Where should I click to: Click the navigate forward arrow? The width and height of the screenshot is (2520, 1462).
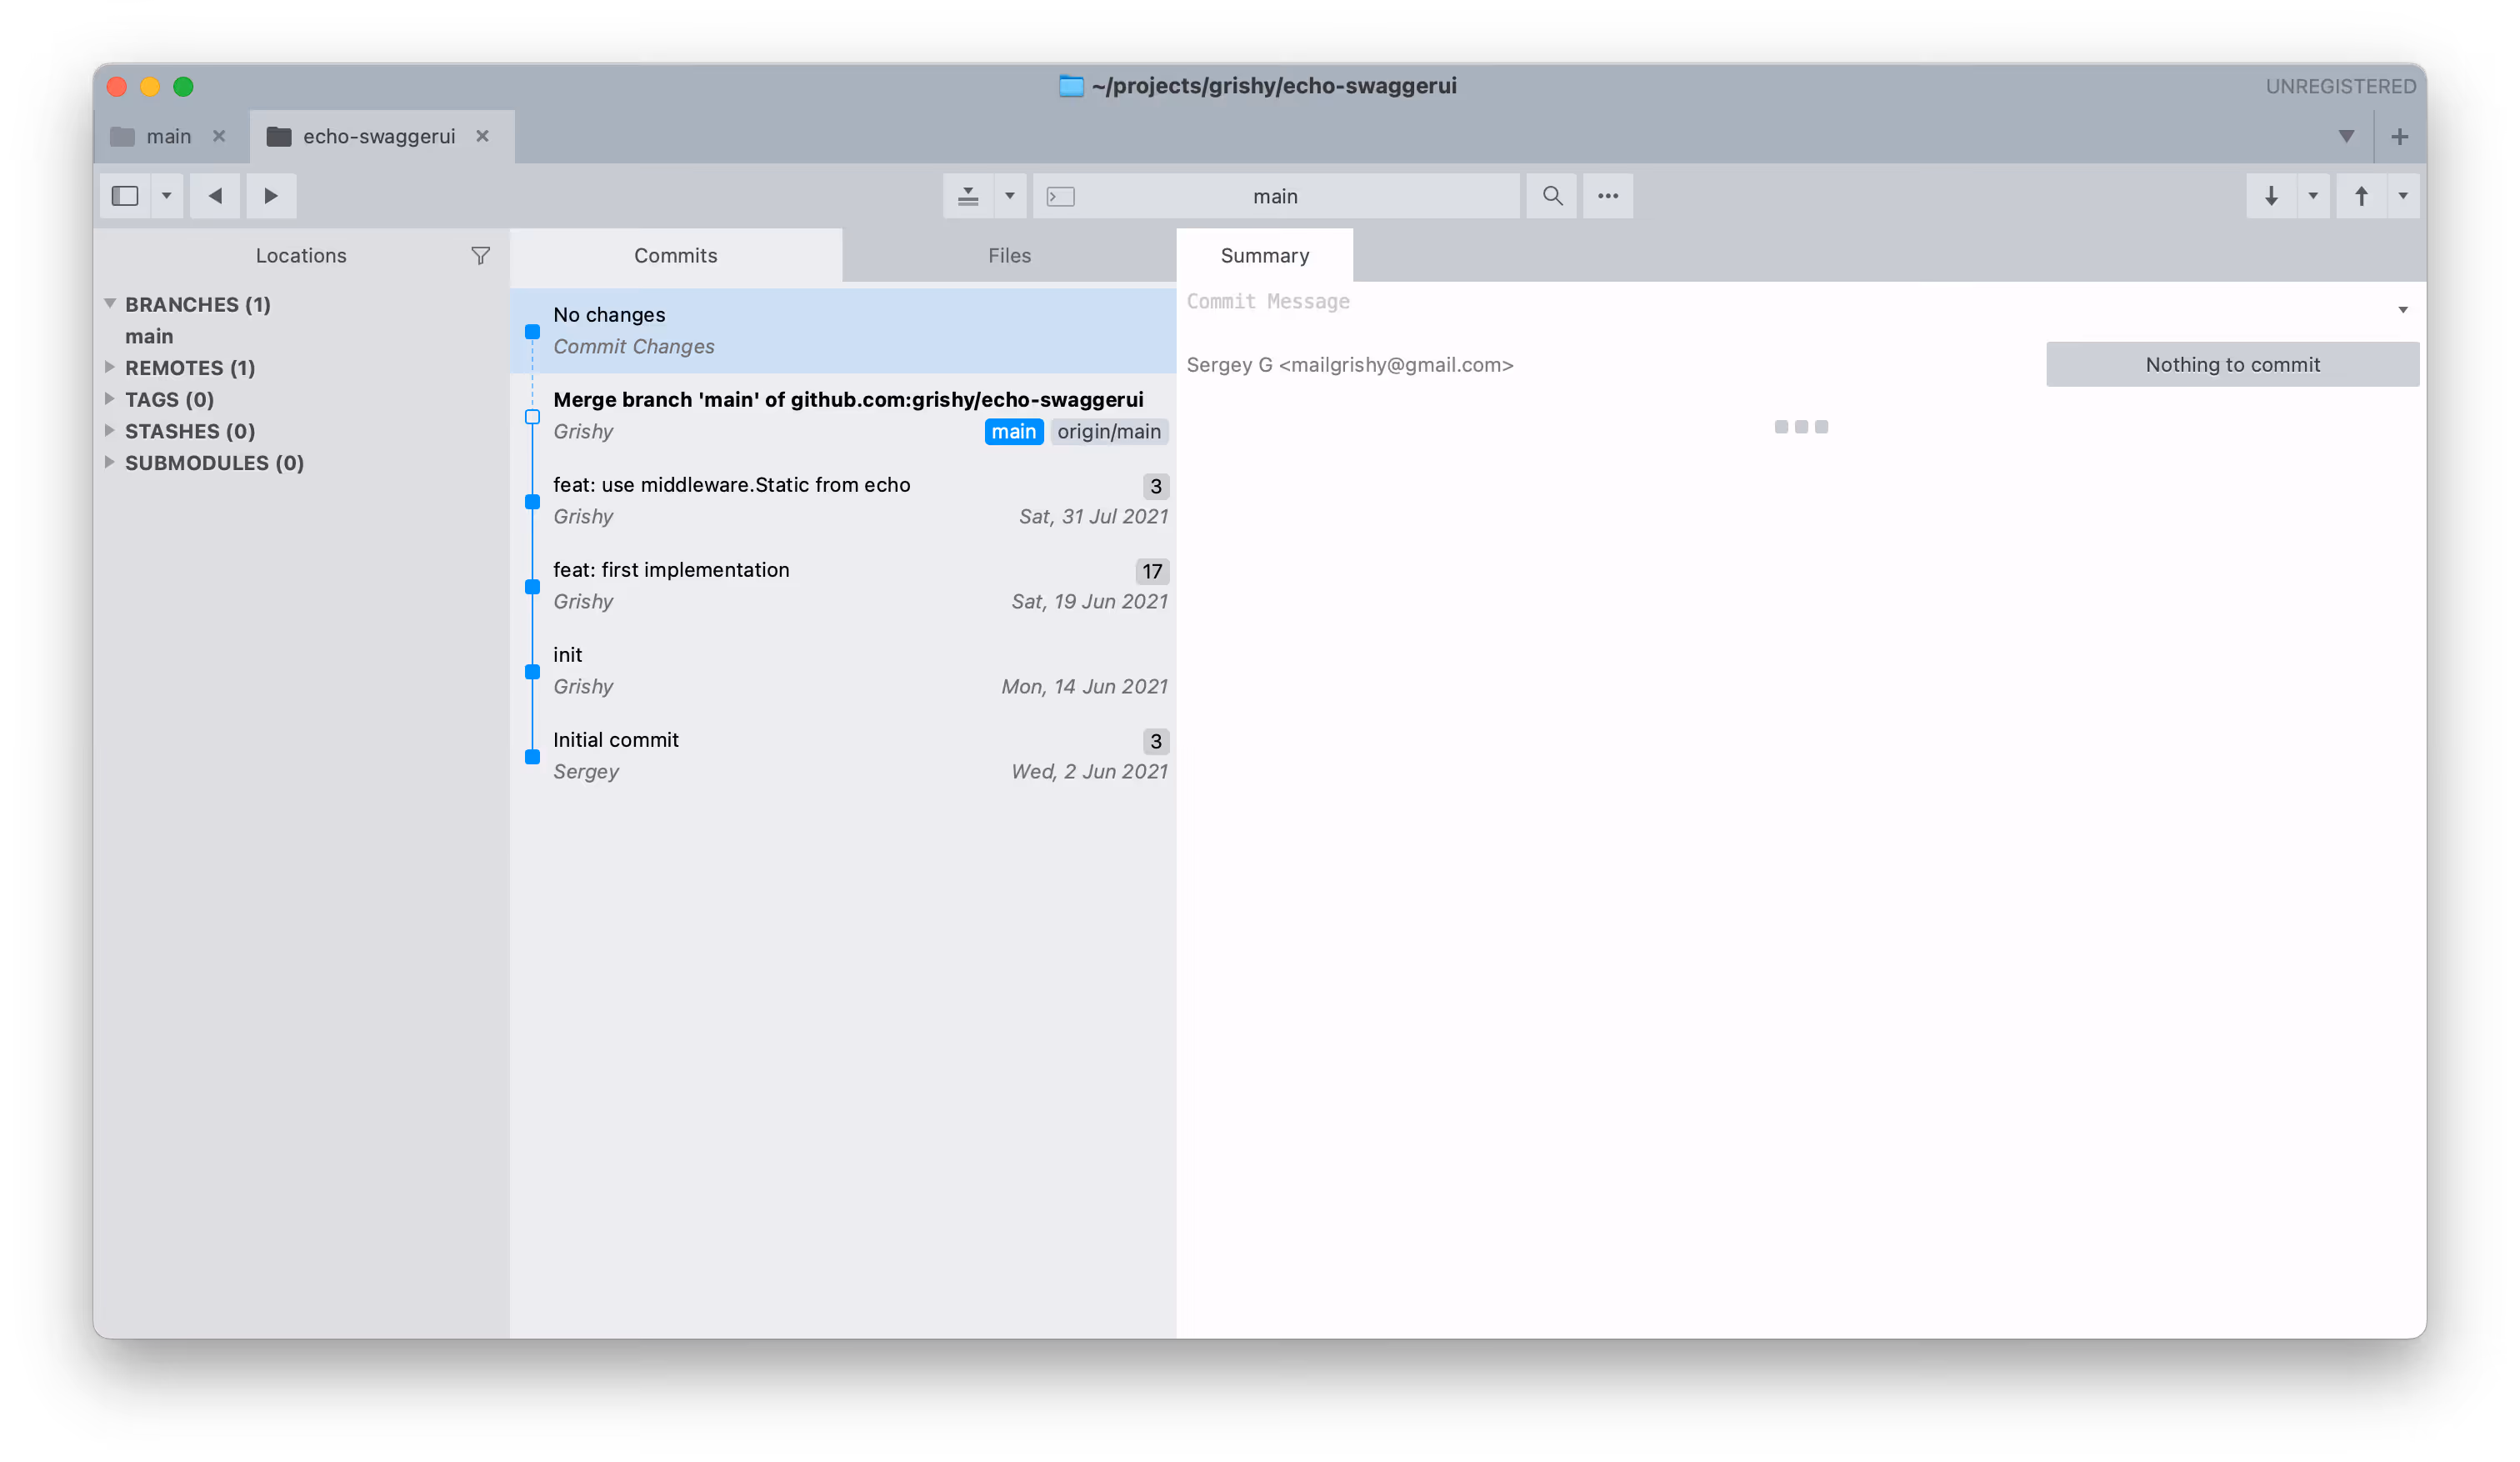270,196
